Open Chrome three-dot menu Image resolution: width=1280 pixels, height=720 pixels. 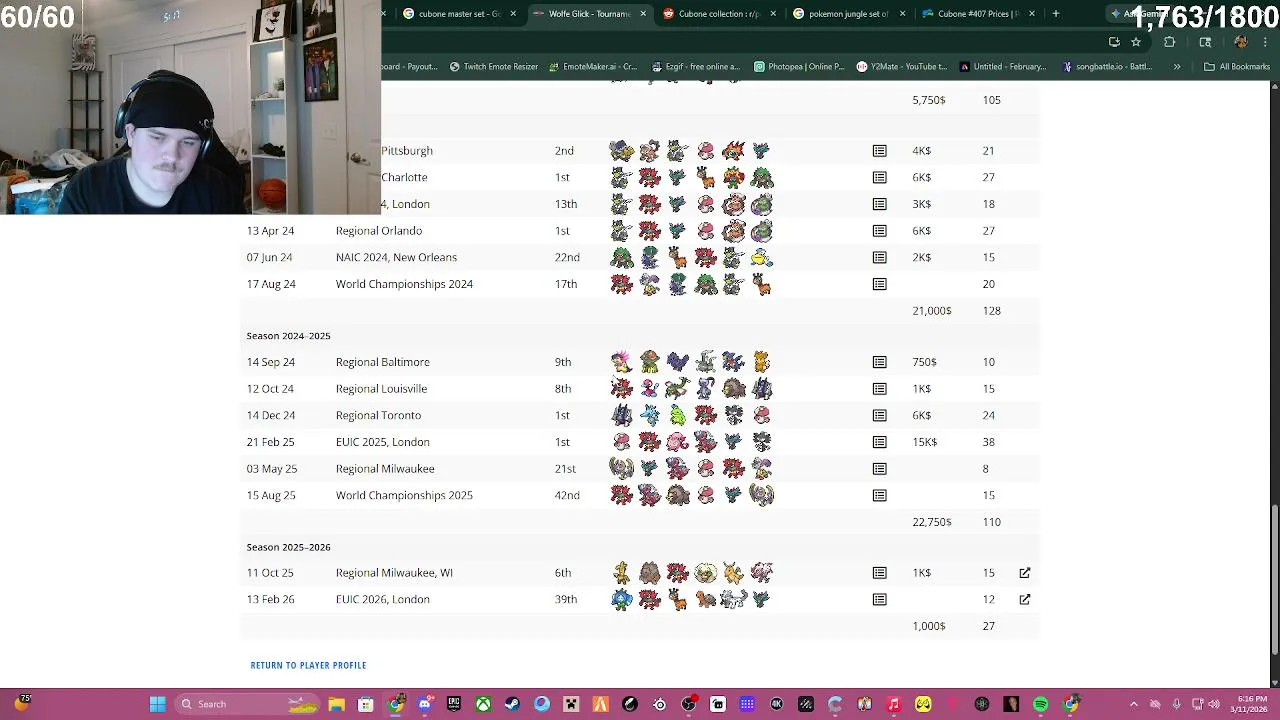point(1266,42)
